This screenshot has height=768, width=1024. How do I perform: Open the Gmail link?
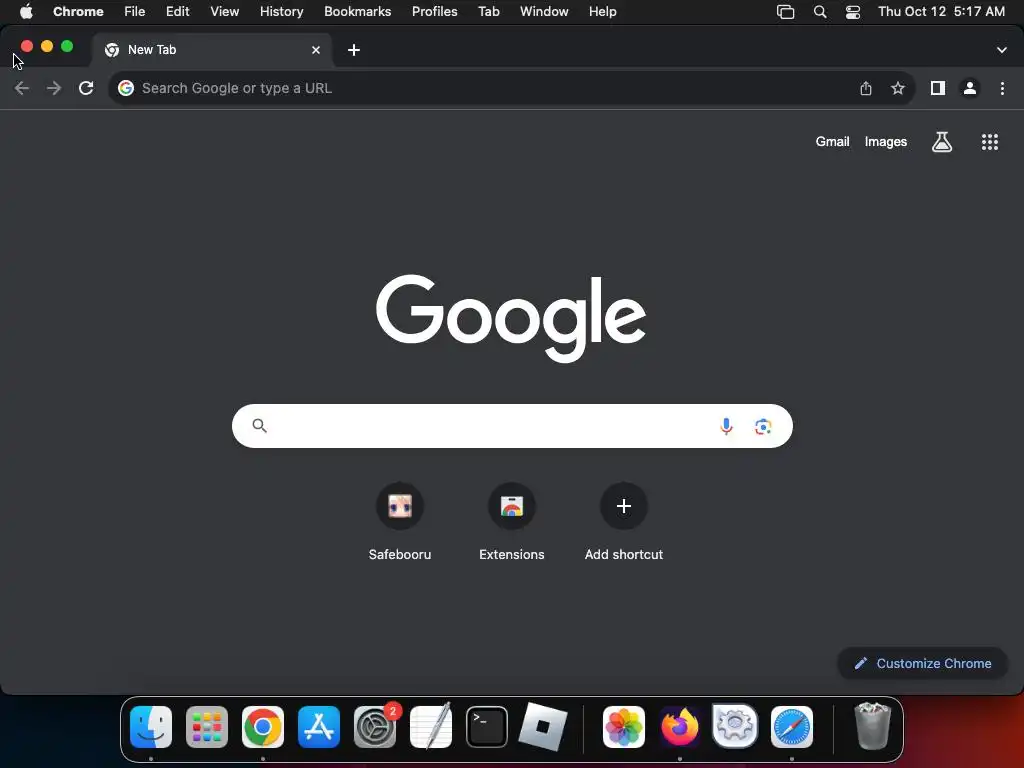(x=832, y=142)
